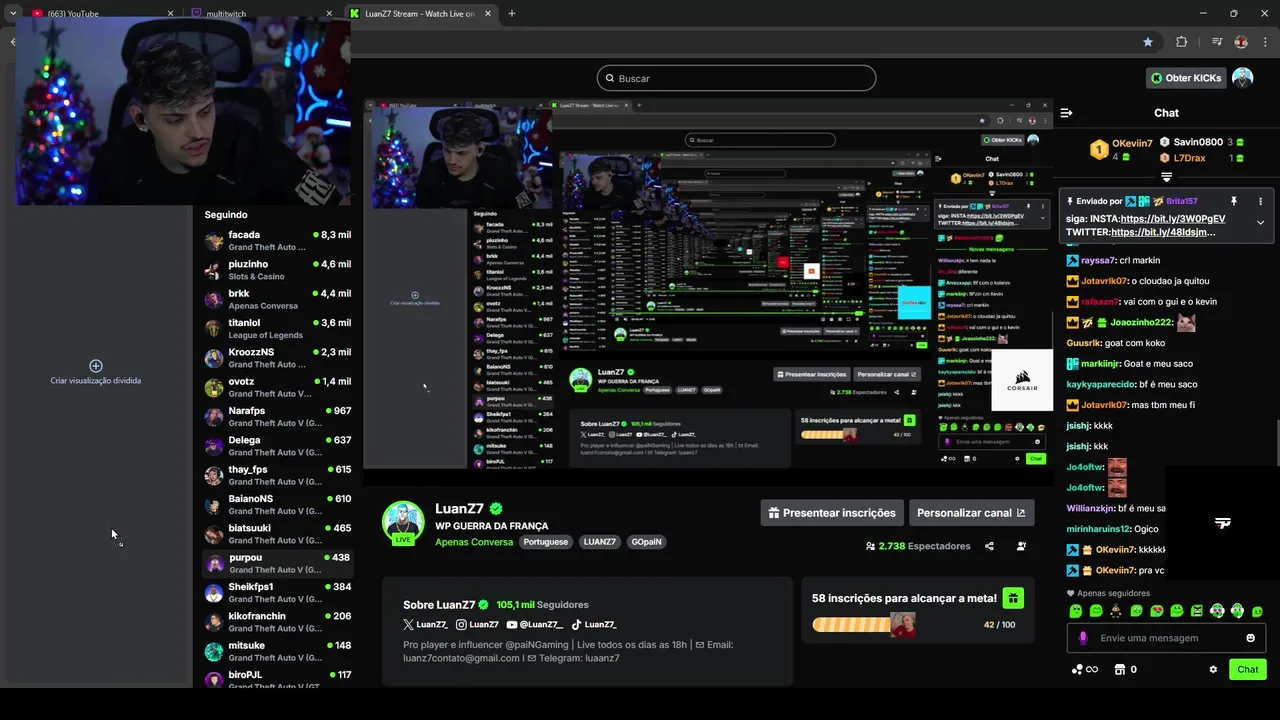Focus the Buscar search field
1280x720 pixels.
point(736,78)
